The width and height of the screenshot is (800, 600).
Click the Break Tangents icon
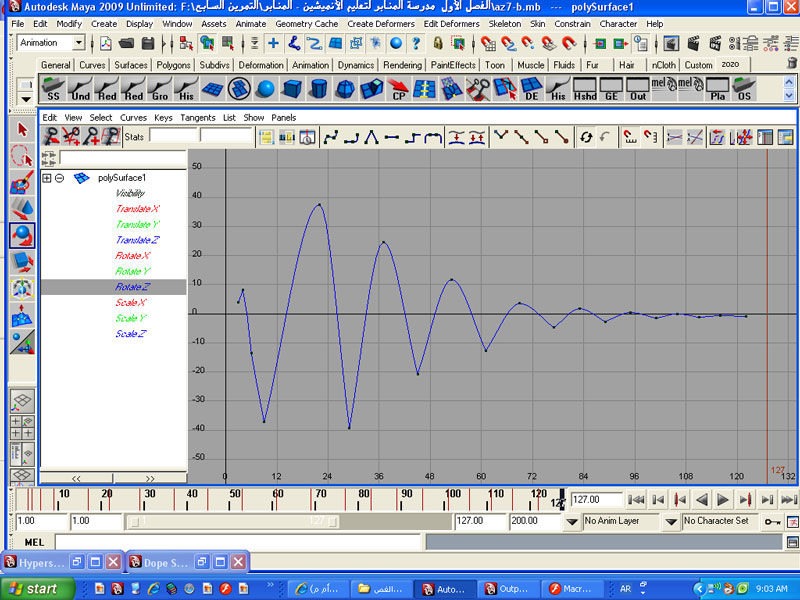[502, 137]
